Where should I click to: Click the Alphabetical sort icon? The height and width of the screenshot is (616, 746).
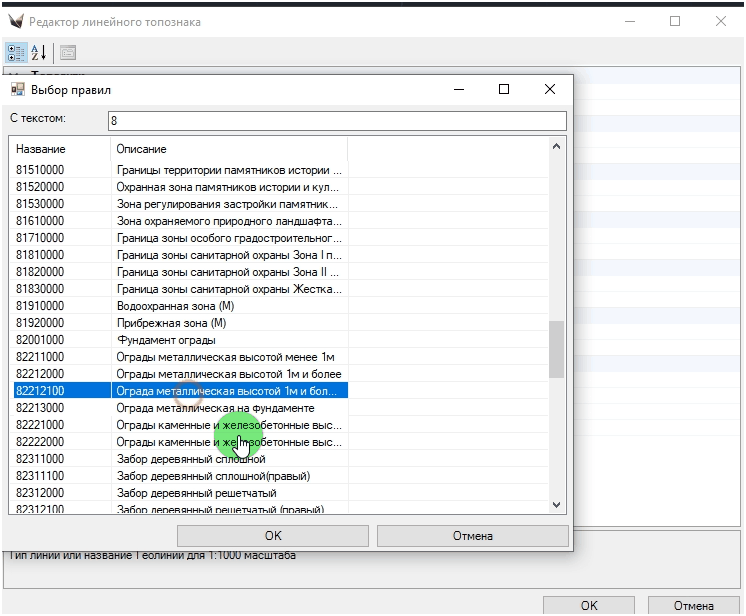point(39,53)
